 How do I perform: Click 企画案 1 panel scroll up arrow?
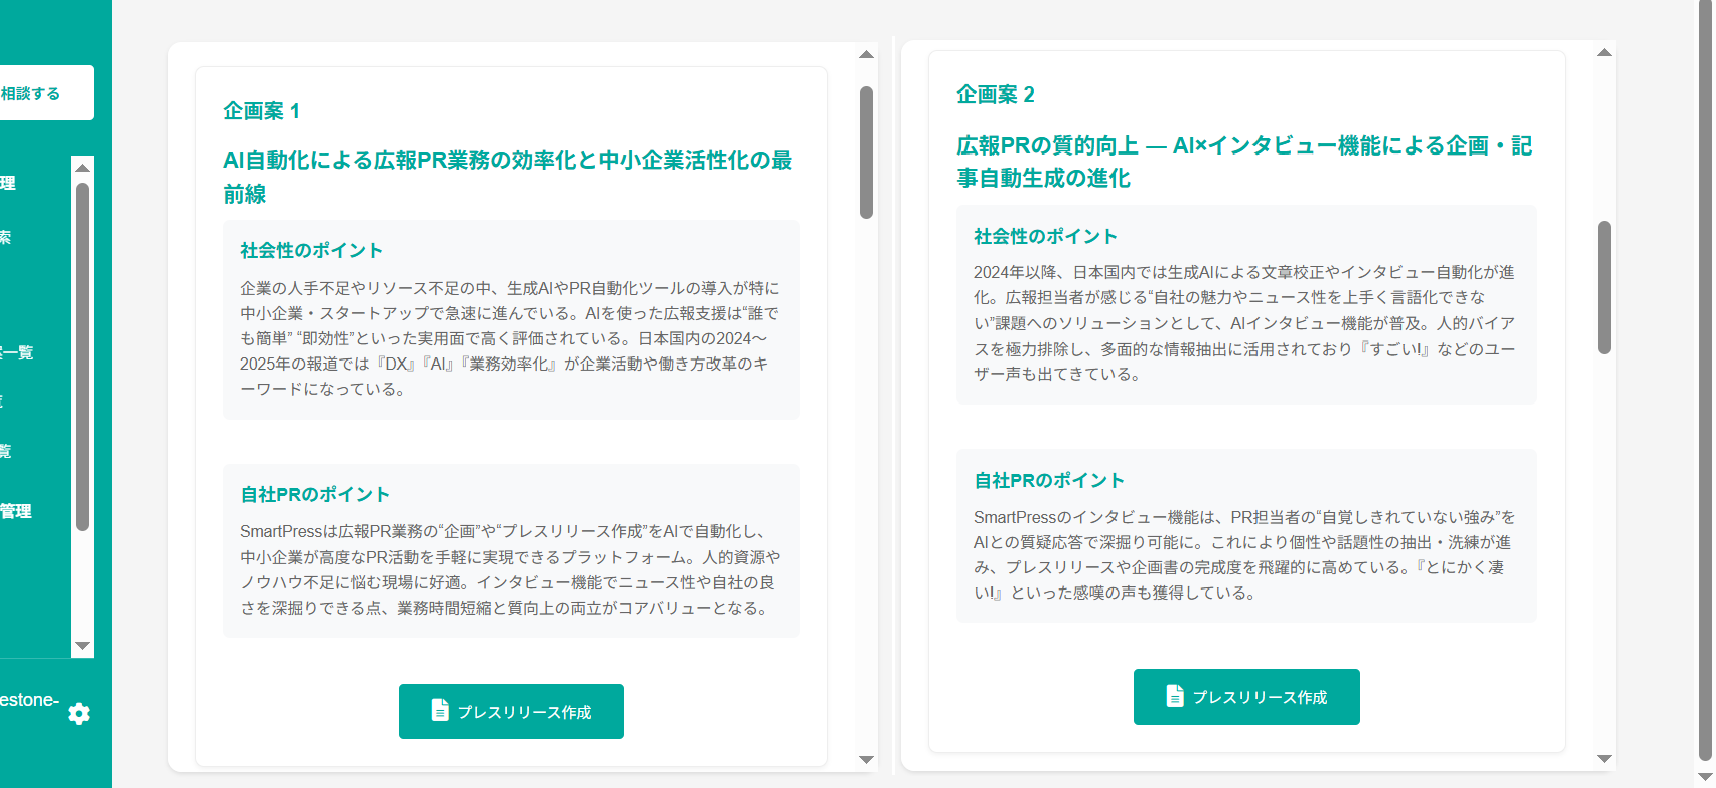coord(867,54)
